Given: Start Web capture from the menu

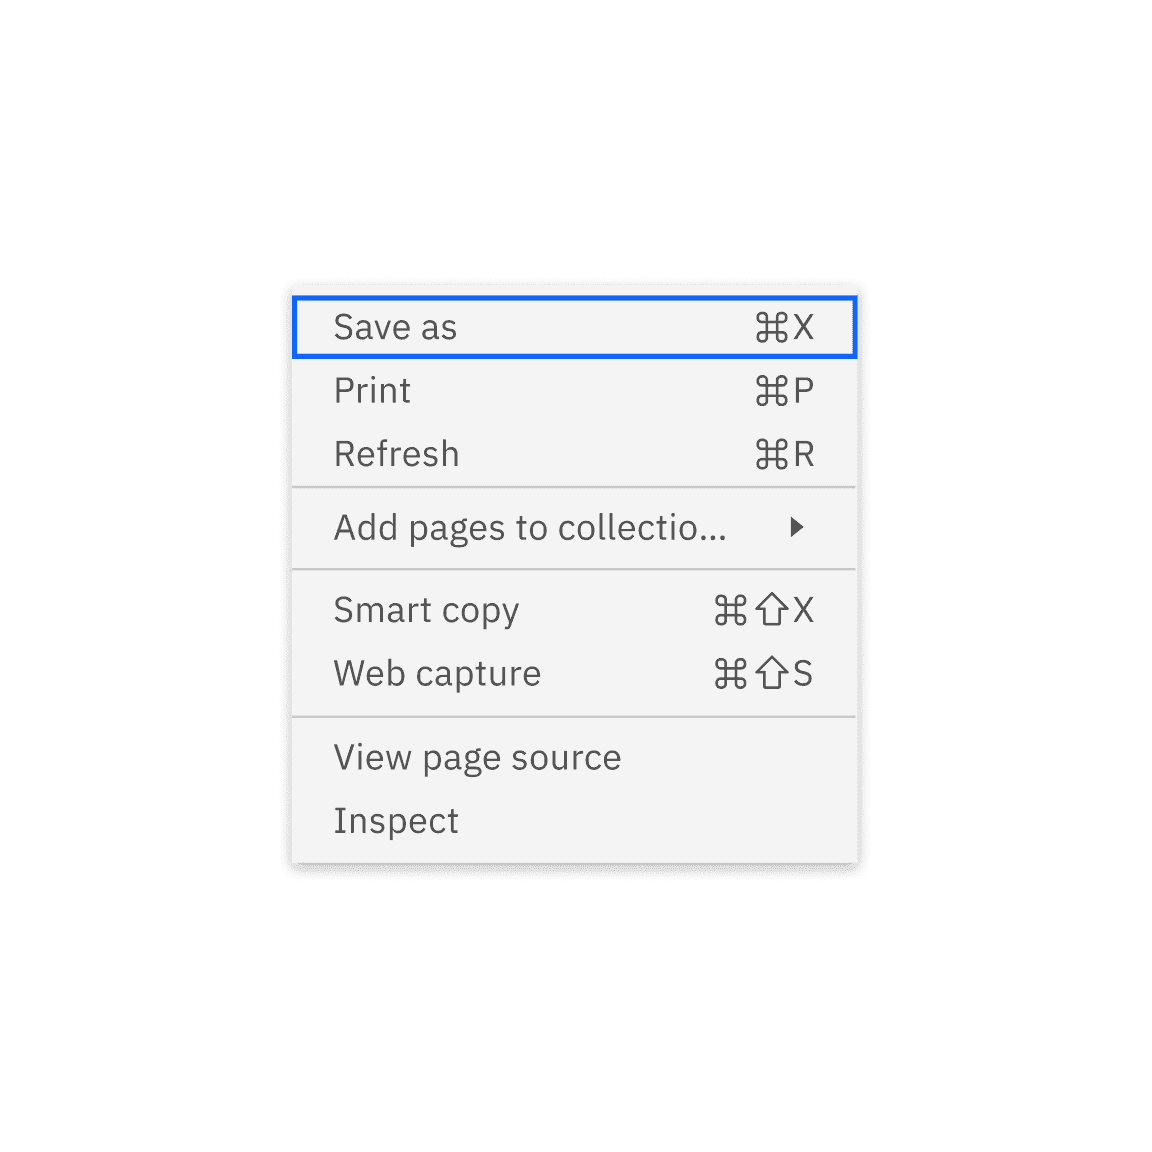Looking at the screenshot, I should 437,674.
